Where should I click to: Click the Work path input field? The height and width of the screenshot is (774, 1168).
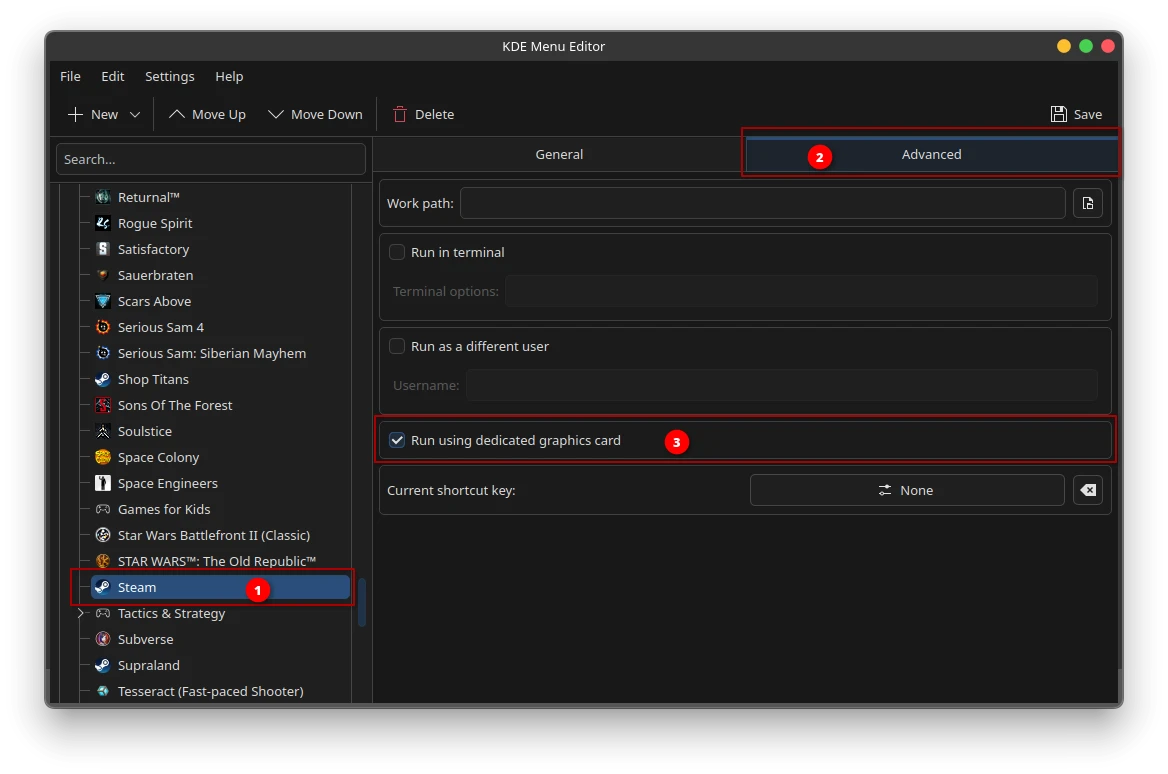click(x=763, y=203)
